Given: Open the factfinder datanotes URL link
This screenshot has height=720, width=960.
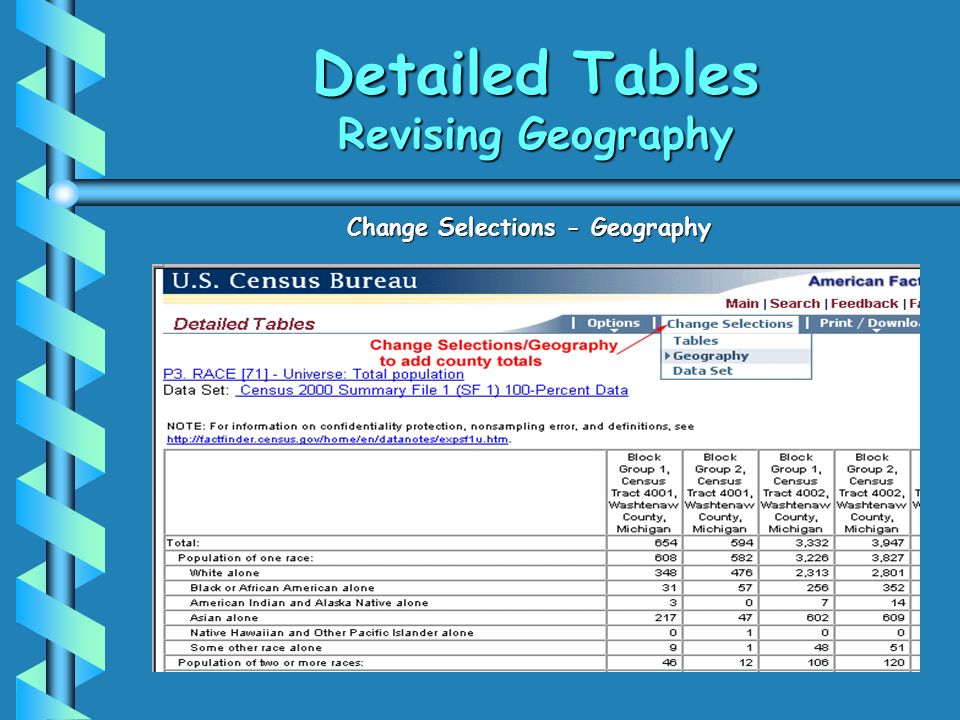Looking at the screenshot, I should click(x=337, y=439).
